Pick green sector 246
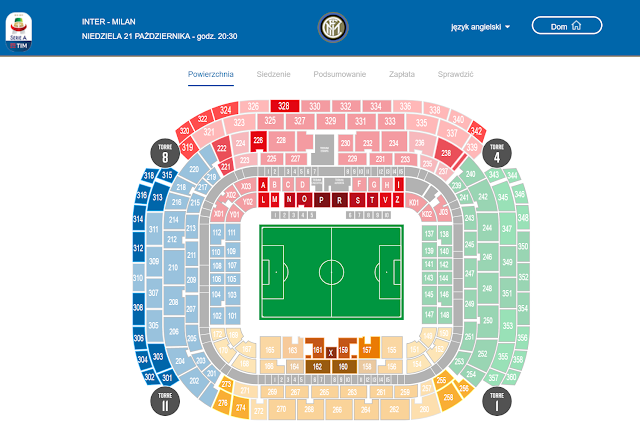Image resolution: width=640 pixels, height=431 pixels. pos(487,257)
